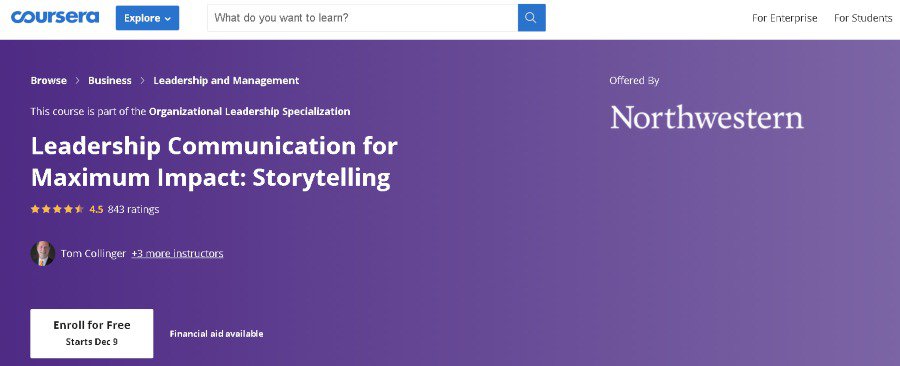Click Tom Collinger's profile photo
Viewport: 900px width, 366px height.
click(x=42, y=254)
